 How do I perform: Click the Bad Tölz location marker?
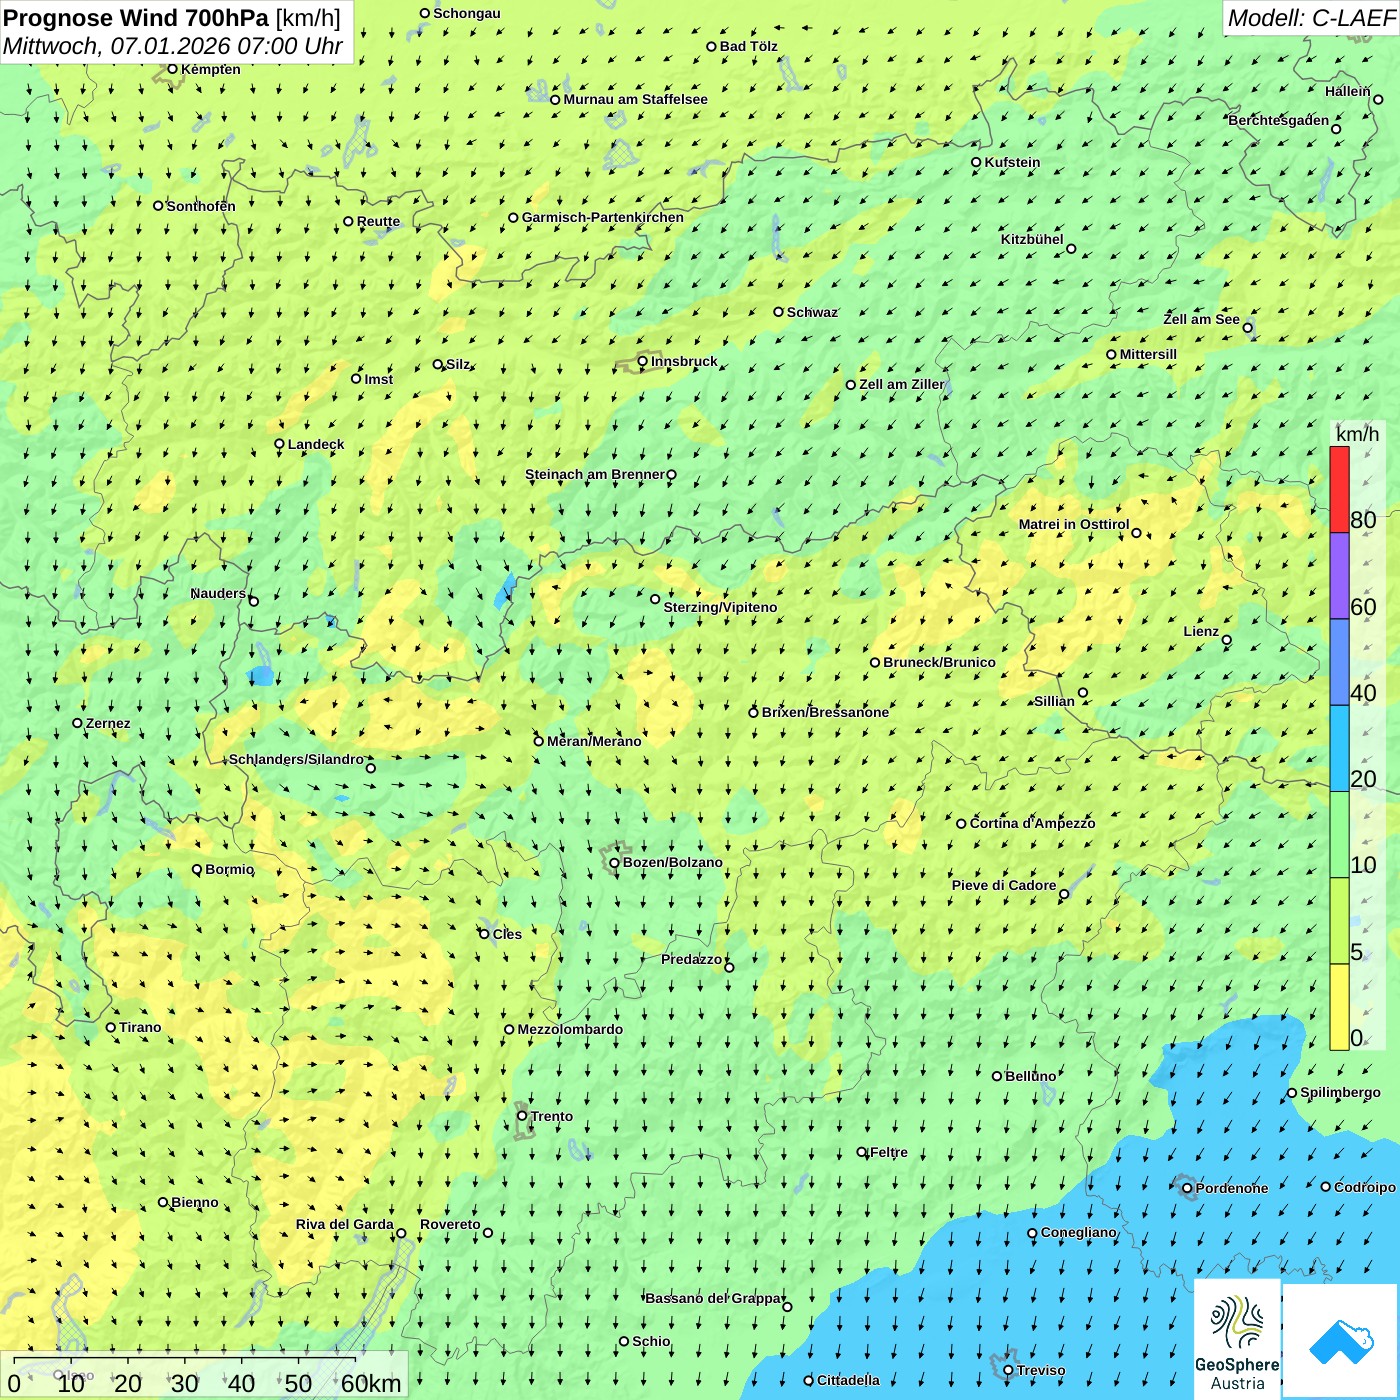[x=712, y=46]
